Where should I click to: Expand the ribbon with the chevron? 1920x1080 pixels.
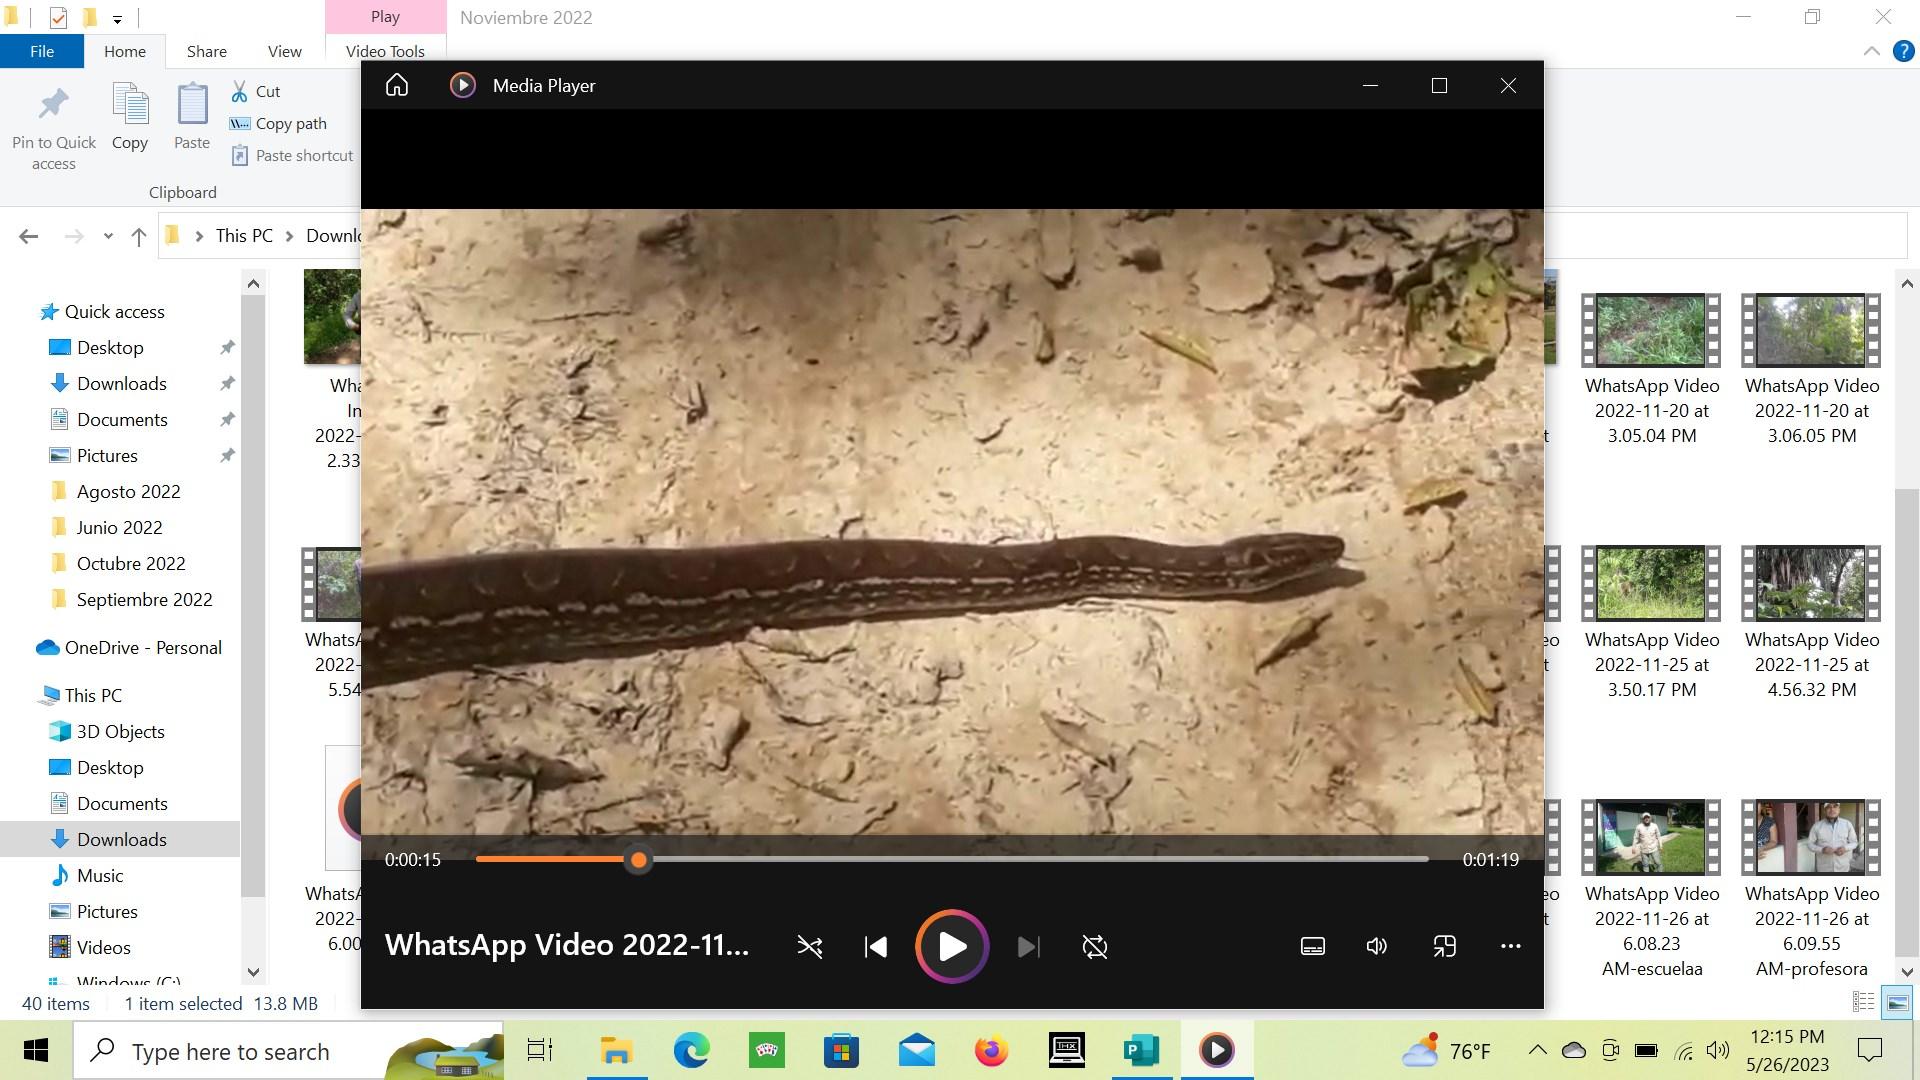point(1871,51)
